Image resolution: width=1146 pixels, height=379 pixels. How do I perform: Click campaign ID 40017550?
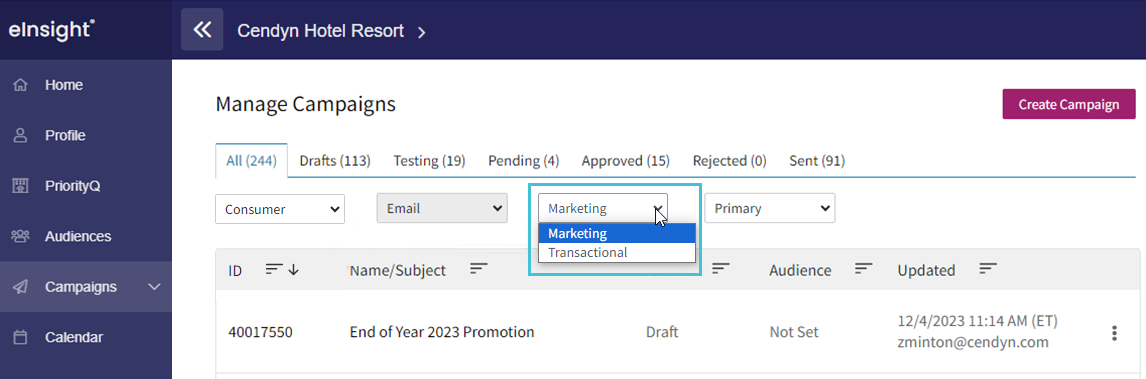260,332
